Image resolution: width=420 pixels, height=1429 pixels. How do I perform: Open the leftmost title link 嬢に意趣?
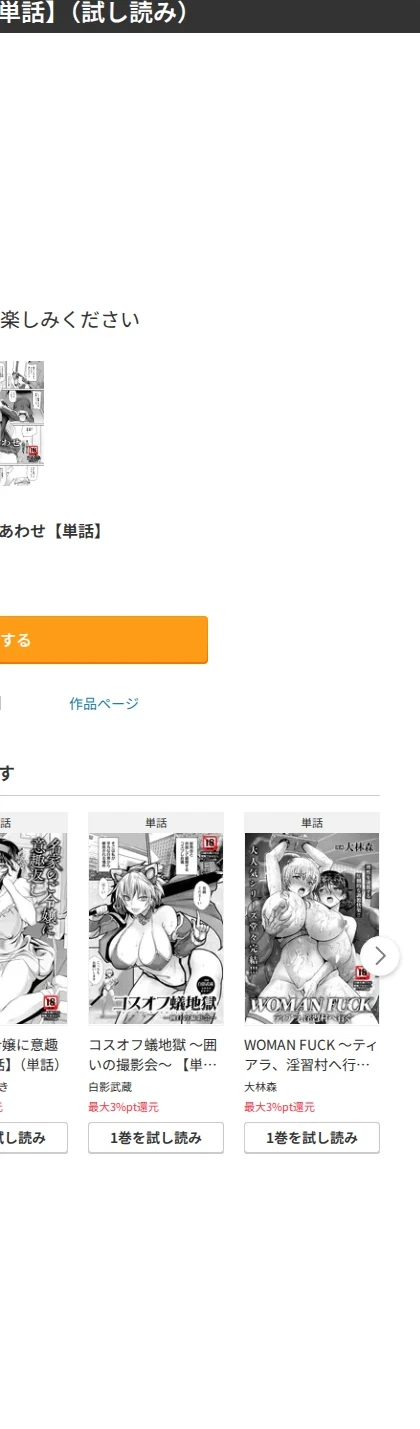click(31, 1054)
